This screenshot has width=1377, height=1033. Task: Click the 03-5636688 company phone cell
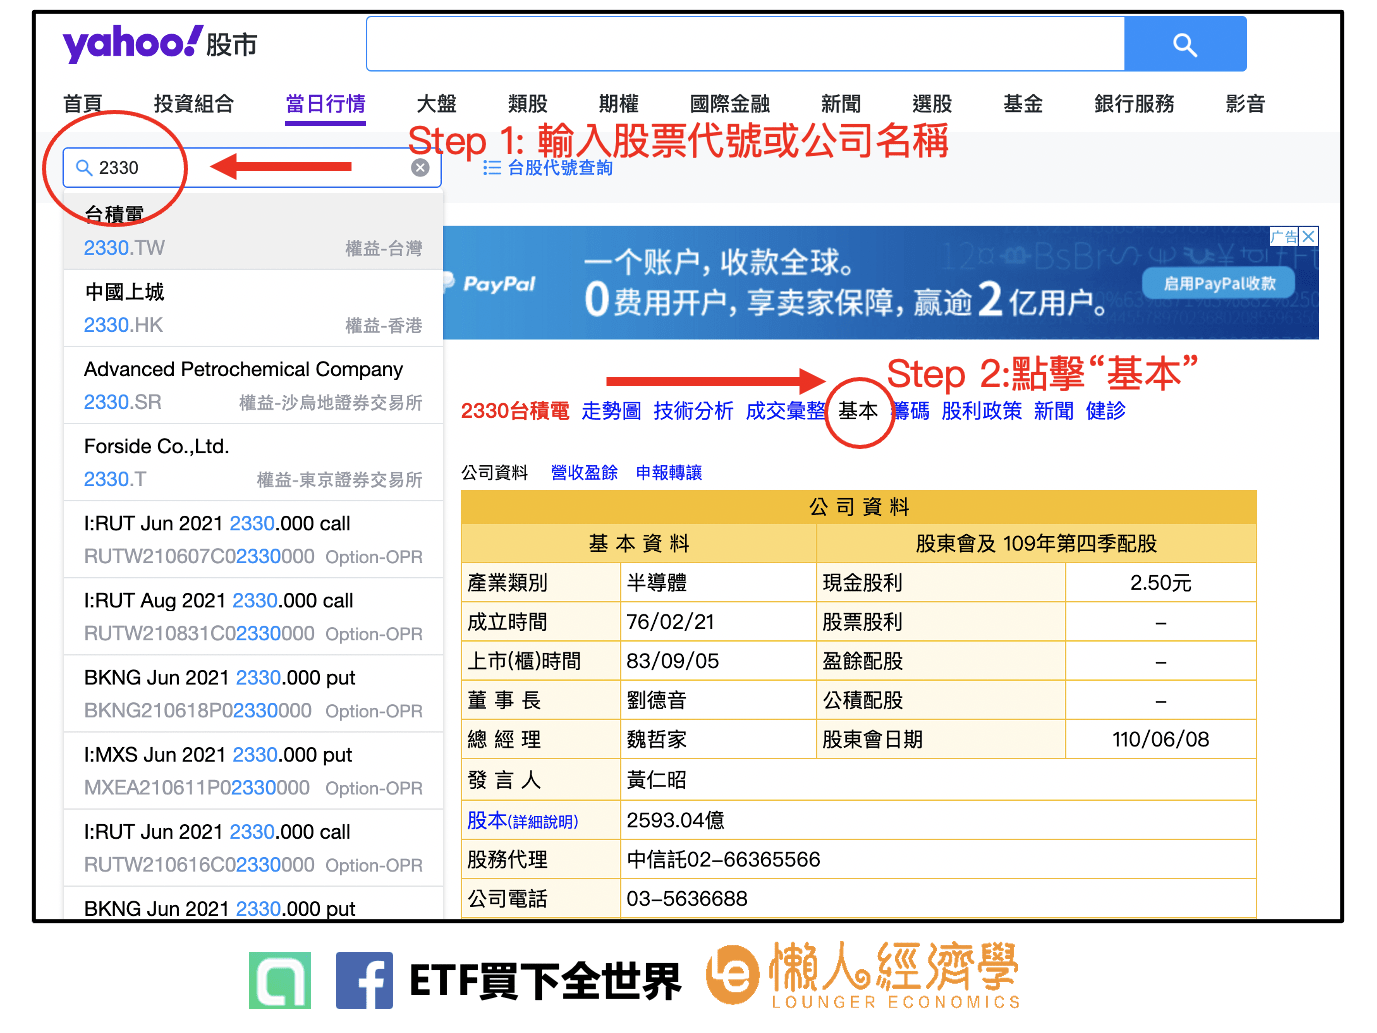938,899
